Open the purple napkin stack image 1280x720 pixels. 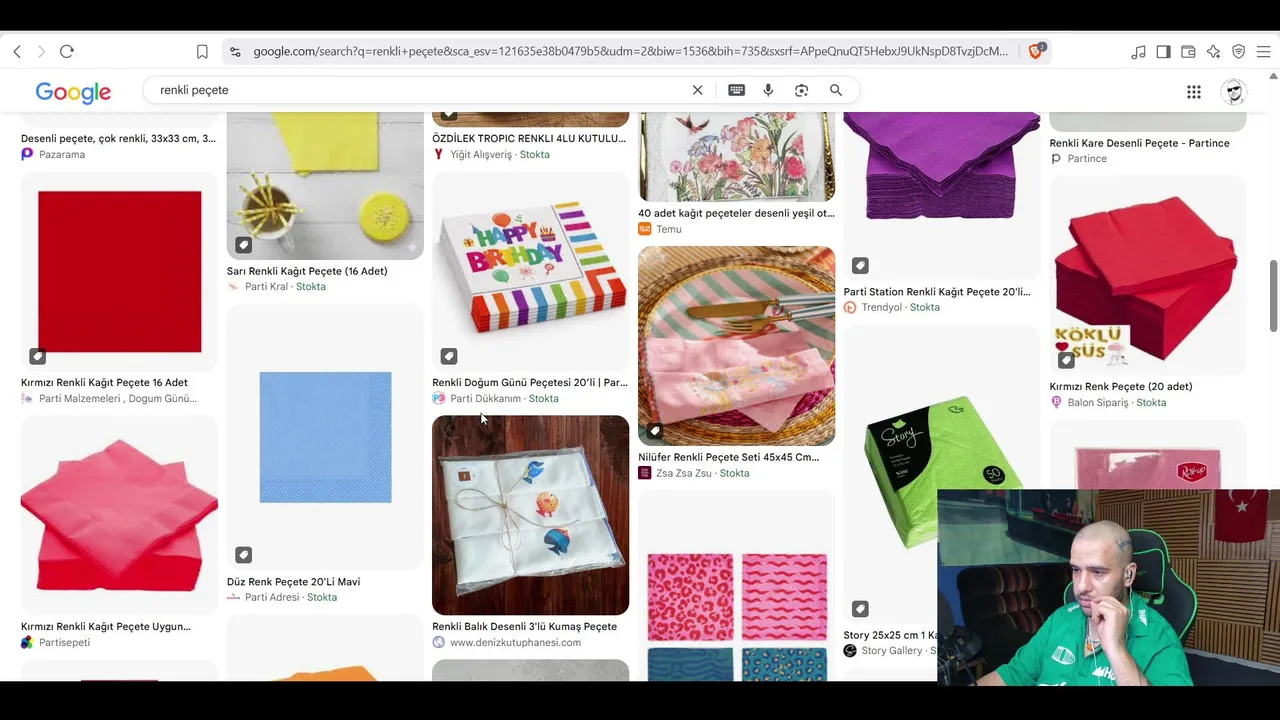(942, 196)
